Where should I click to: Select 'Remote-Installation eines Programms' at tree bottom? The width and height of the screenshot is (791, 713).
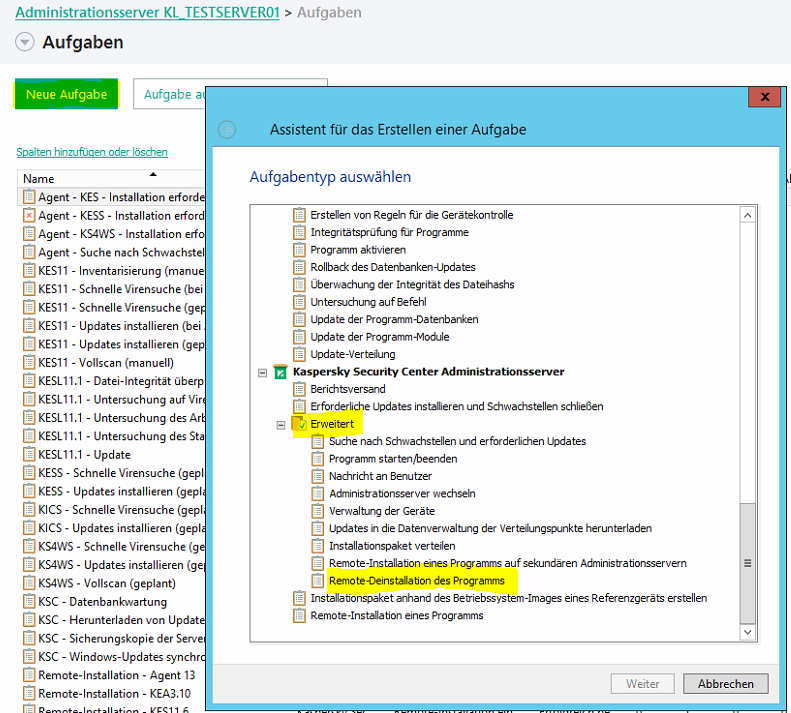click(397, 616)
